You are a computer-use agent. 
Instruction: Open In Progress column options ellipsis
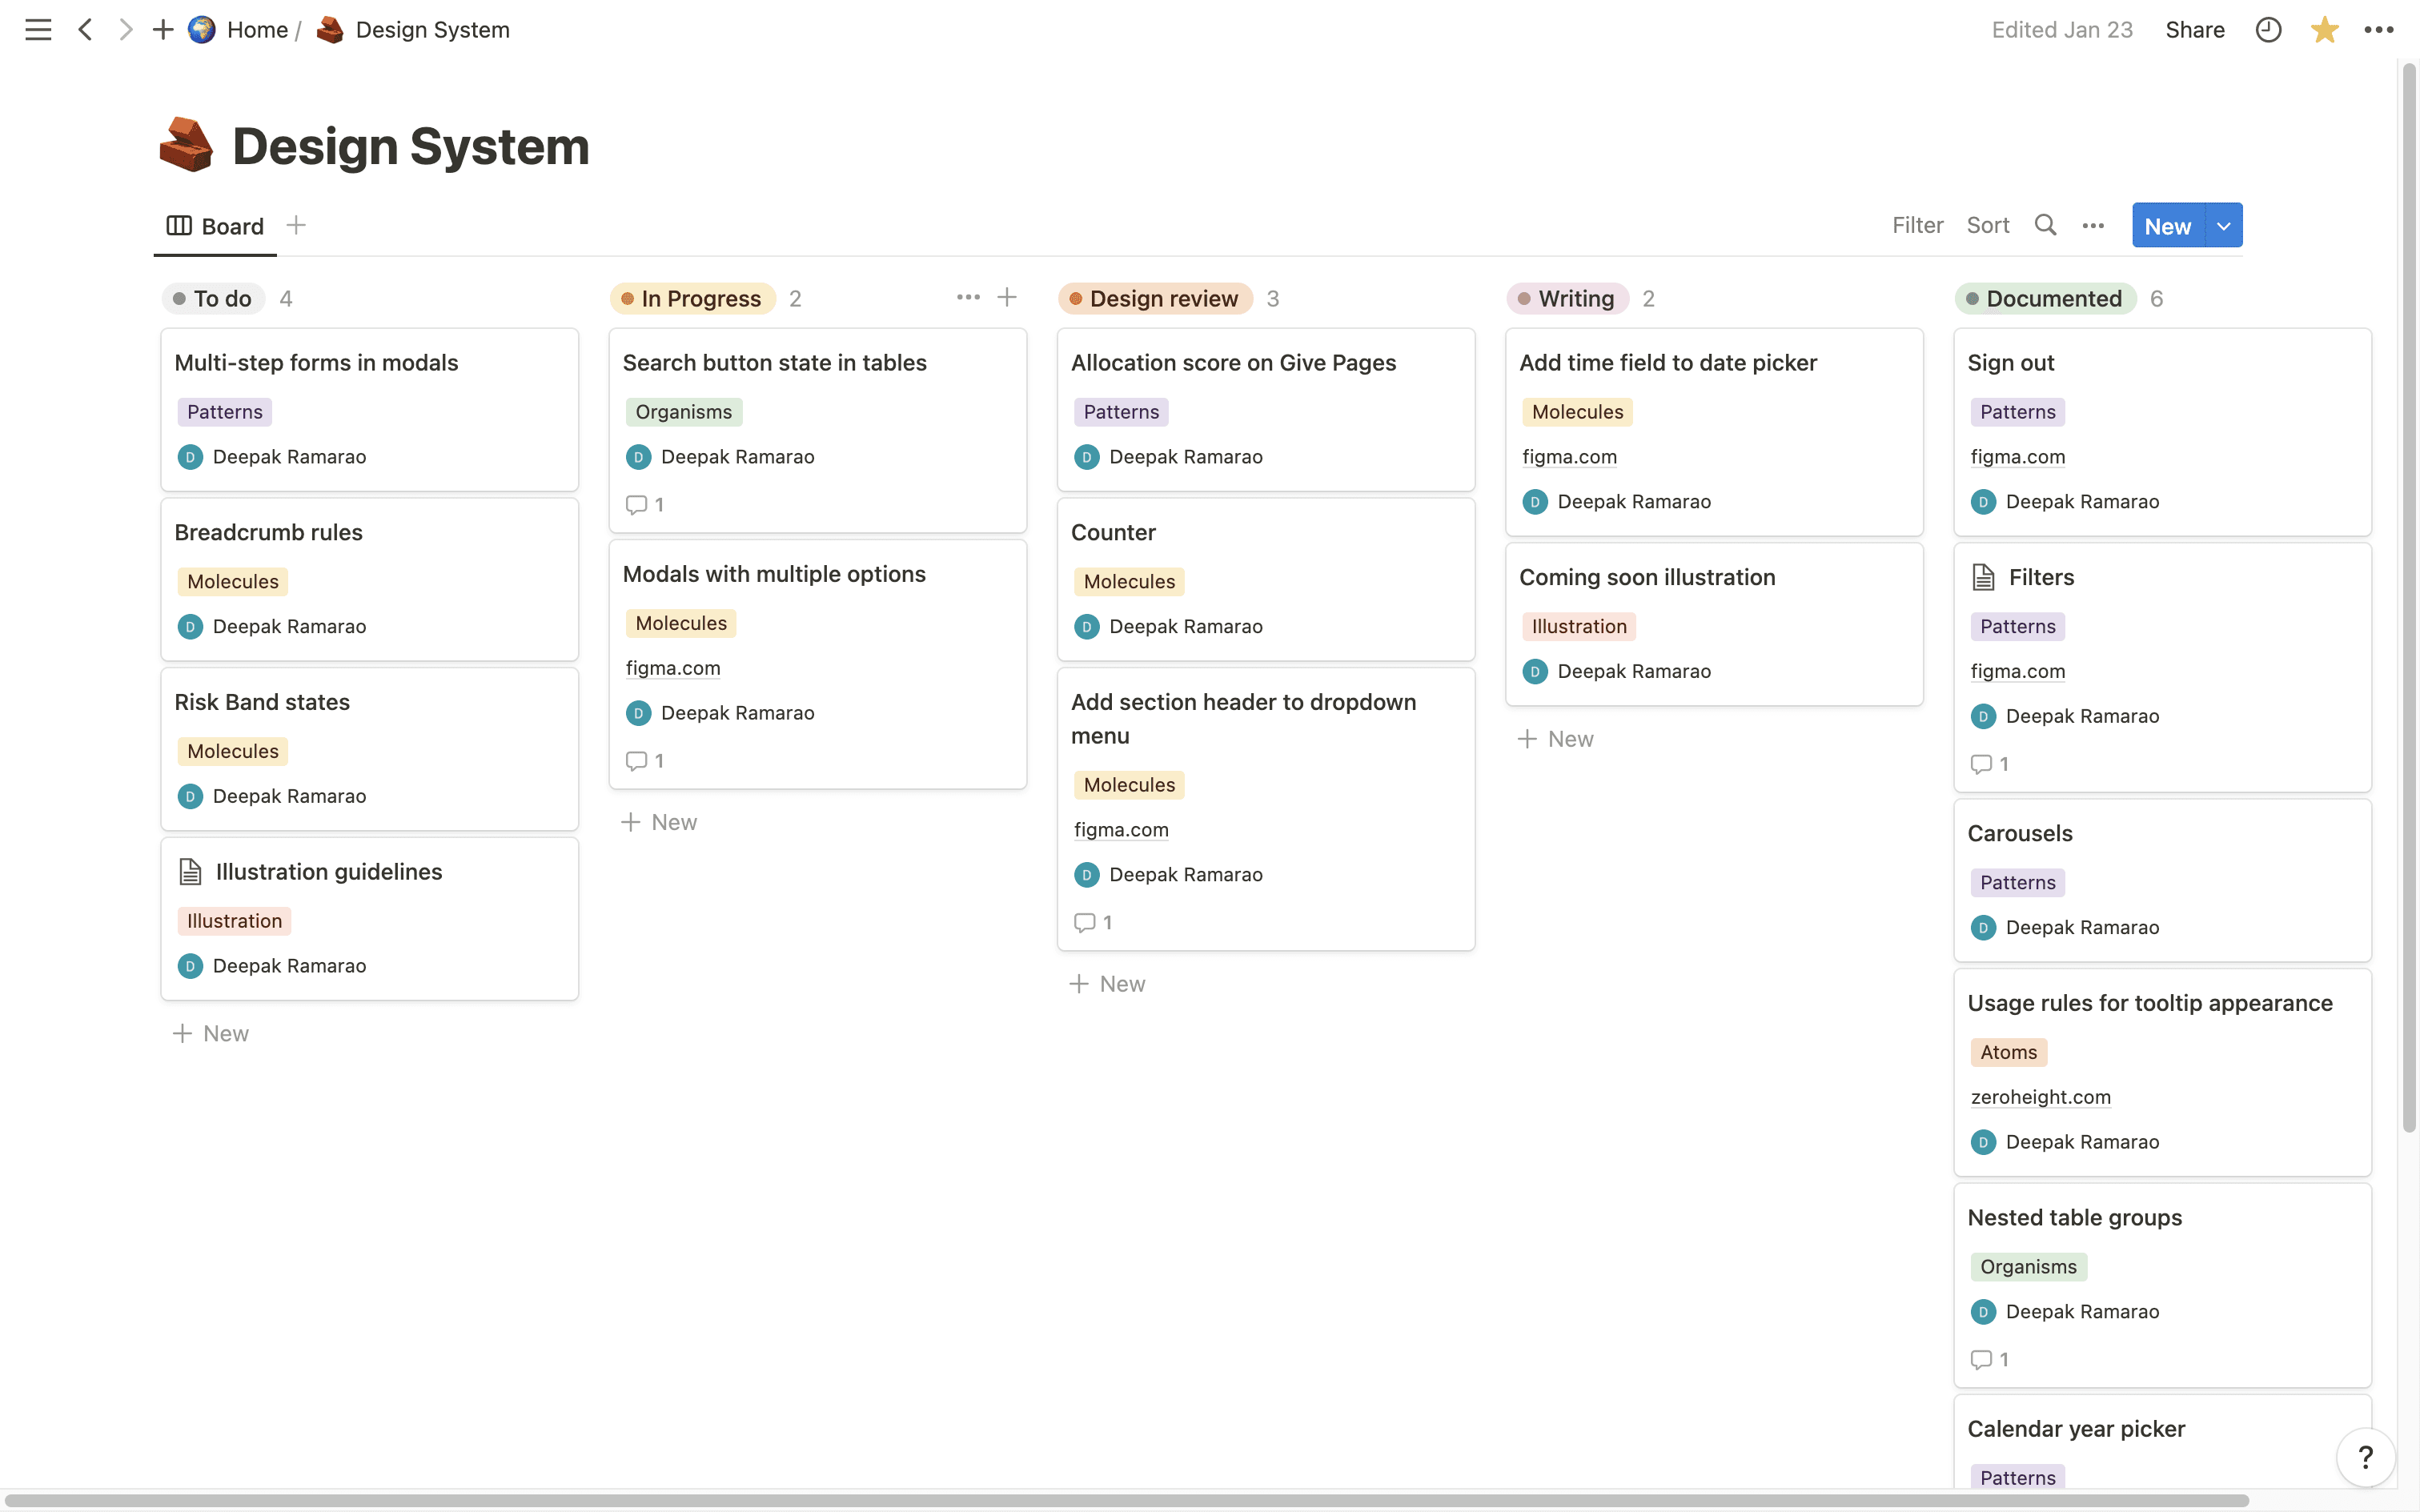tap(967, 297)
